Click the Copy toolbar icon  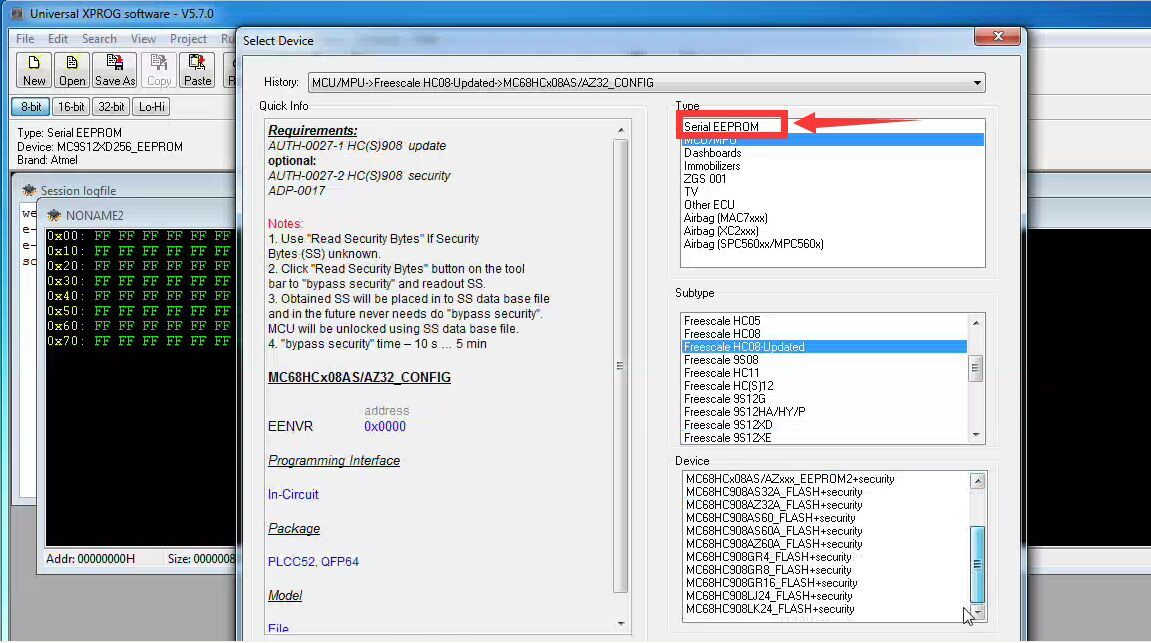(x=159, y=70)
